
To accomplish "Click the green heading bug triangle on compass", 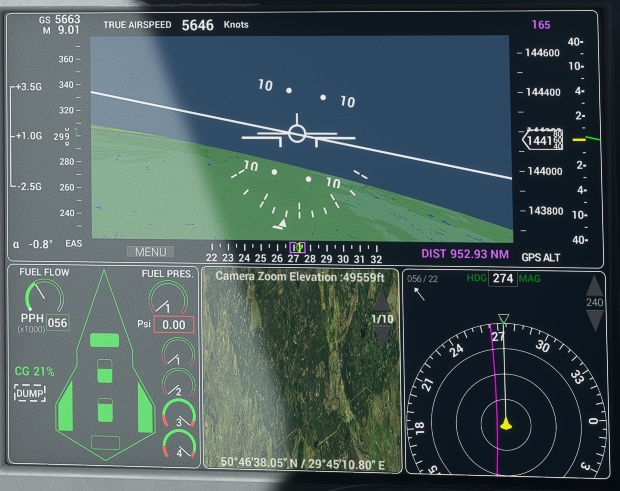I will click(503, 319).
